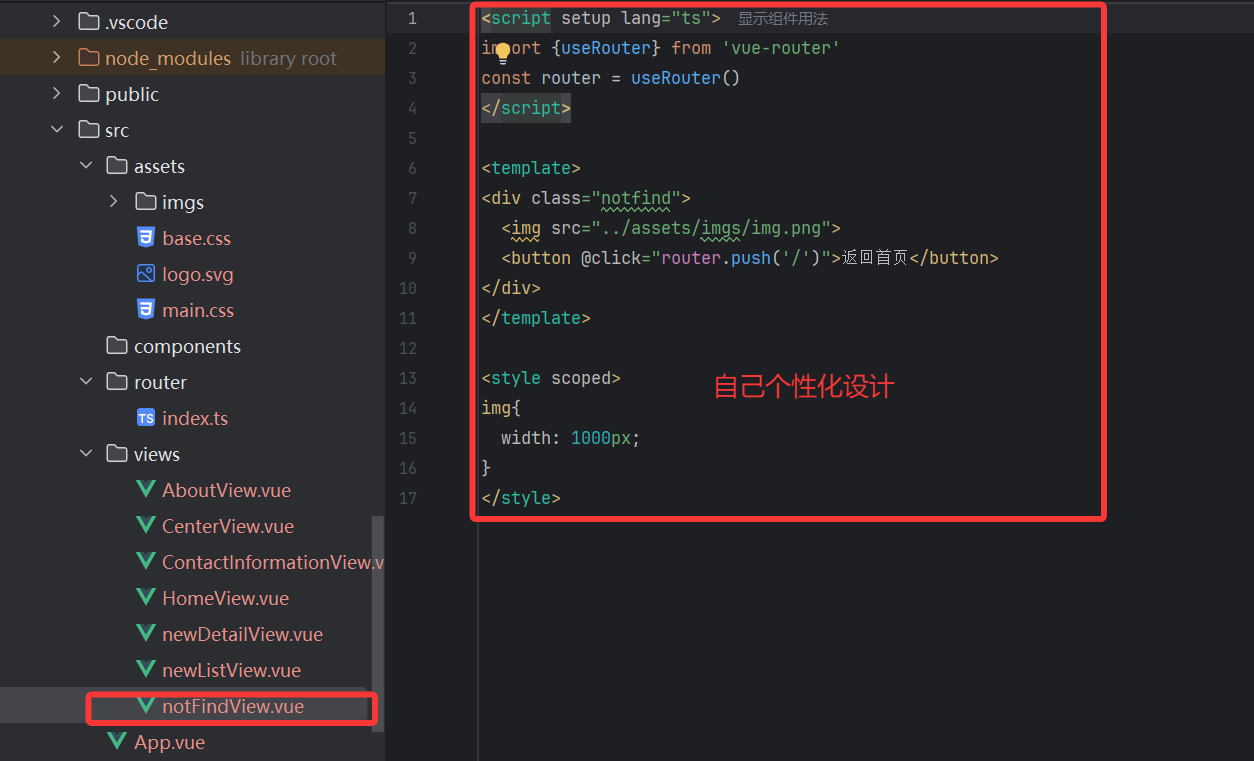The height and width of the screenshot is (761, 1254).
Task: Select the components folder
Action: point(187,346)
